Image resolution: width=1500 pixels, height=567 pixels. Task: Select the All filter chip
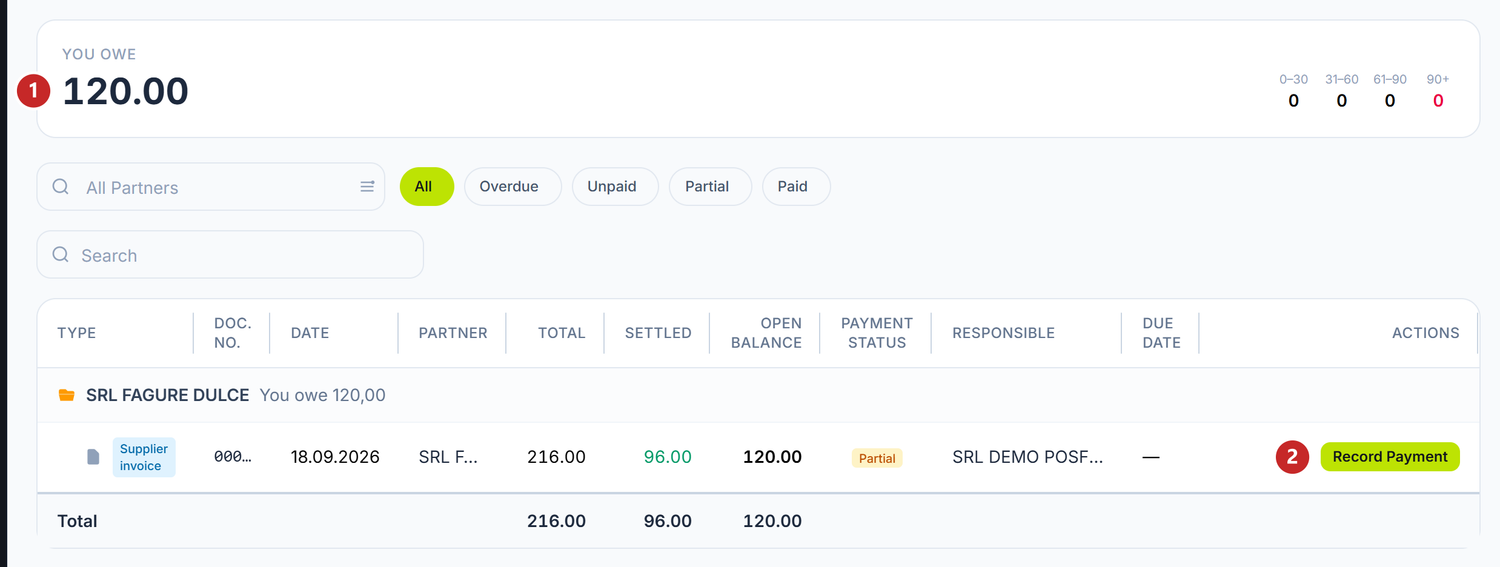pyautogui.click(x=427, y=187)
